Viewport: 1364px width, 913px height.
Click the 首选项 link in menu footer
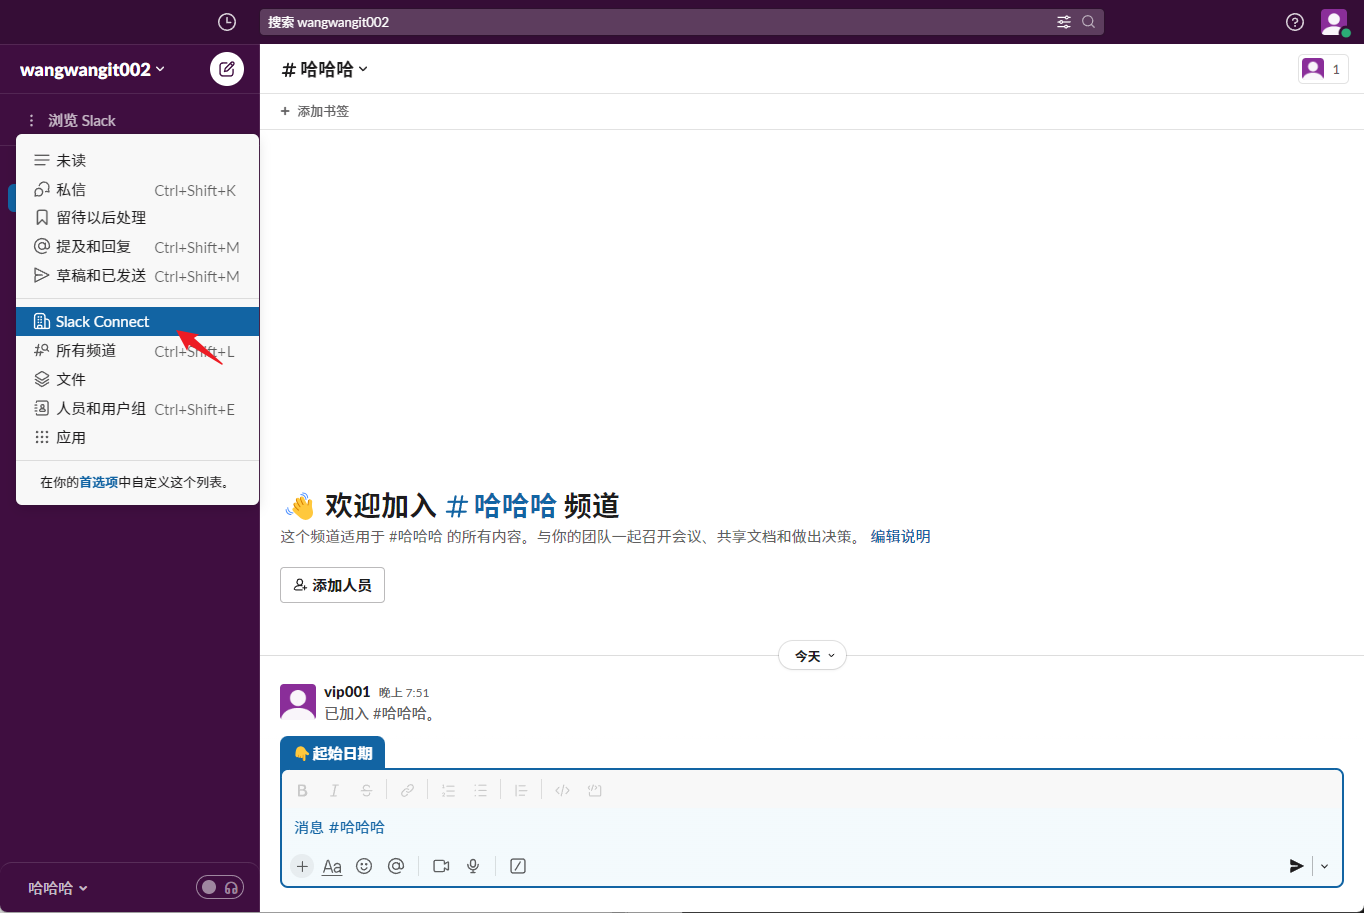[x=99, y=482]
